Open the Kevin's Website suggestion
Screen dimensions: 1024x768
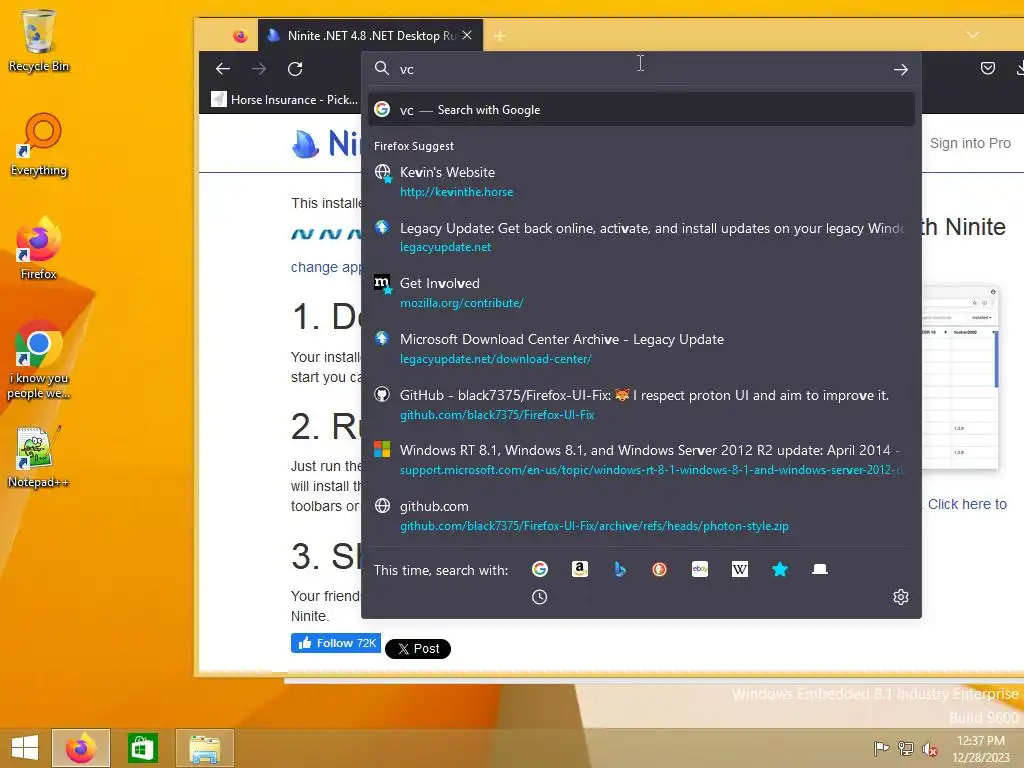pyautogui.click(x=641, y=182)
